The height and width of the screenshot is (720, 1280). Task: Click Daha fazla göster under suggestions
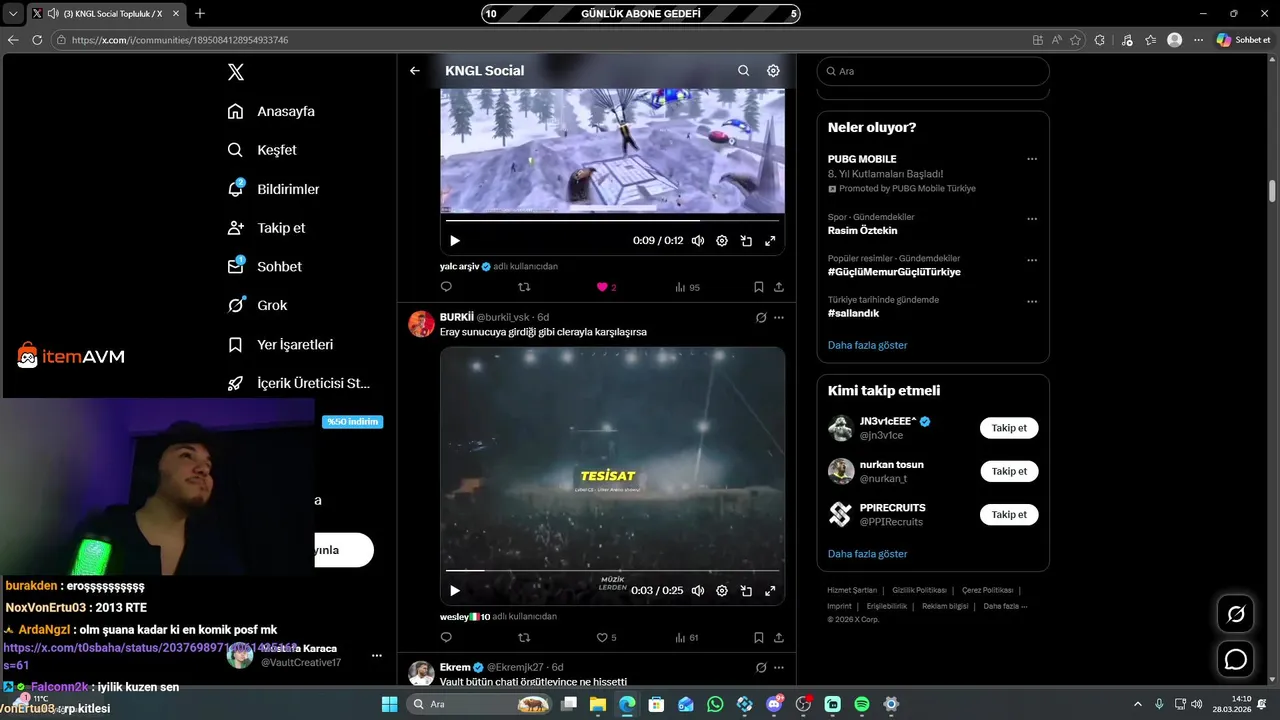click(x=867, y=554)
